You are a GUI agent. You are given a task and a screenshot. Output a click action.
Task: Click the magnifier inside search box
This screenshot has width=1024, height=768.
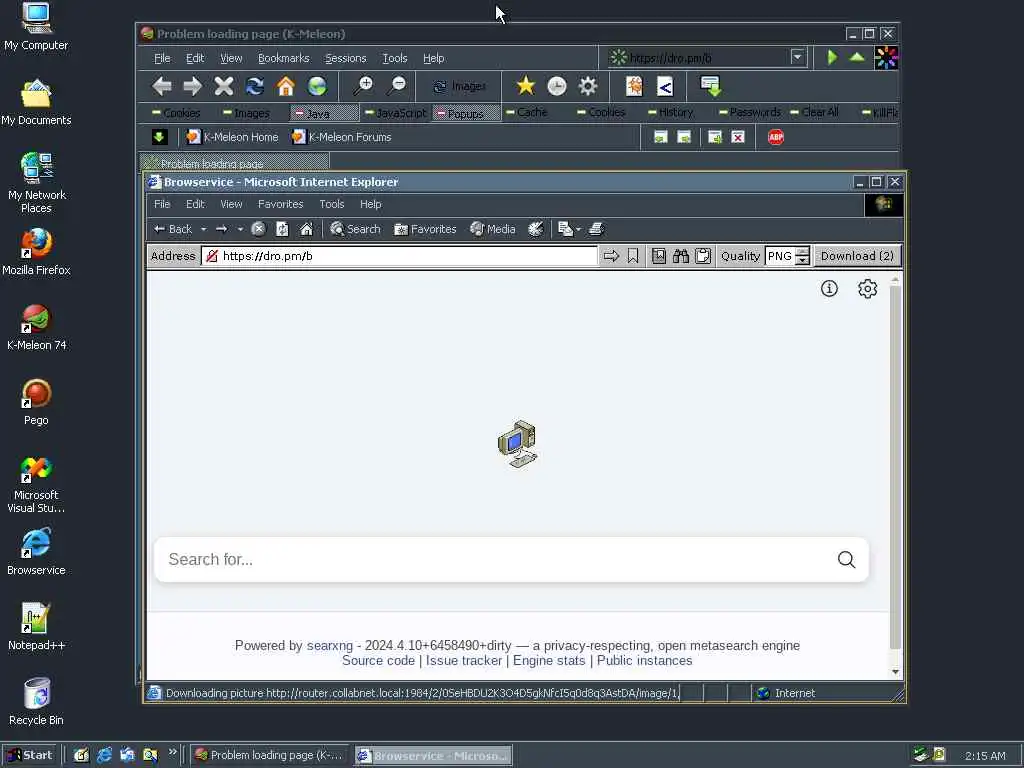point(846,560)
